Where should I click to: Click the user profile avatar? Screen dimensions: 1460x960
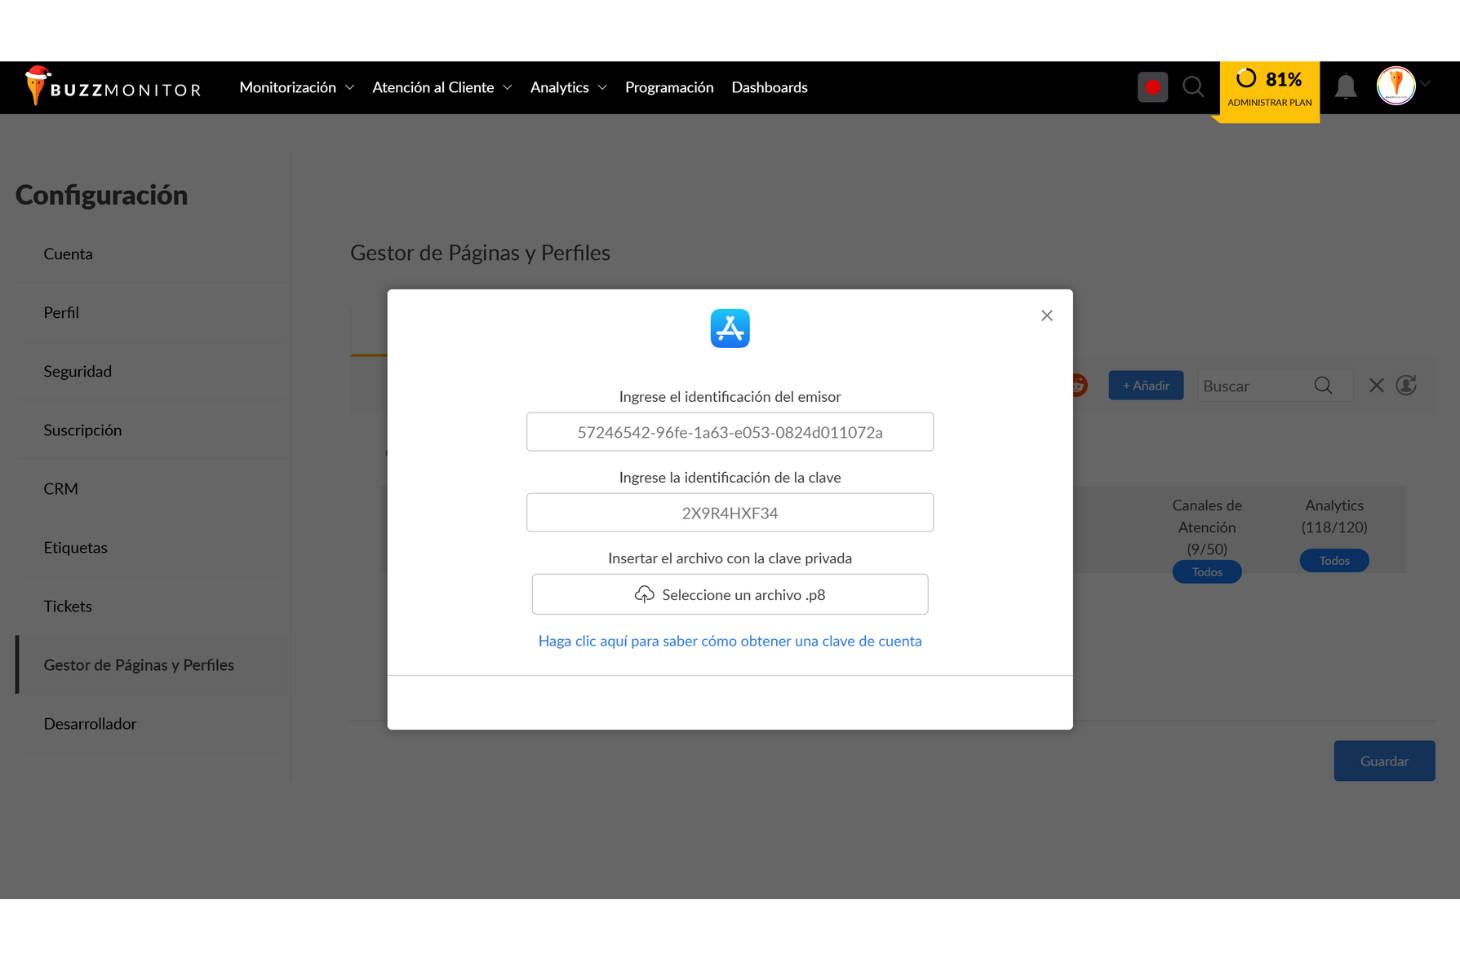(x=1396, y=86)
